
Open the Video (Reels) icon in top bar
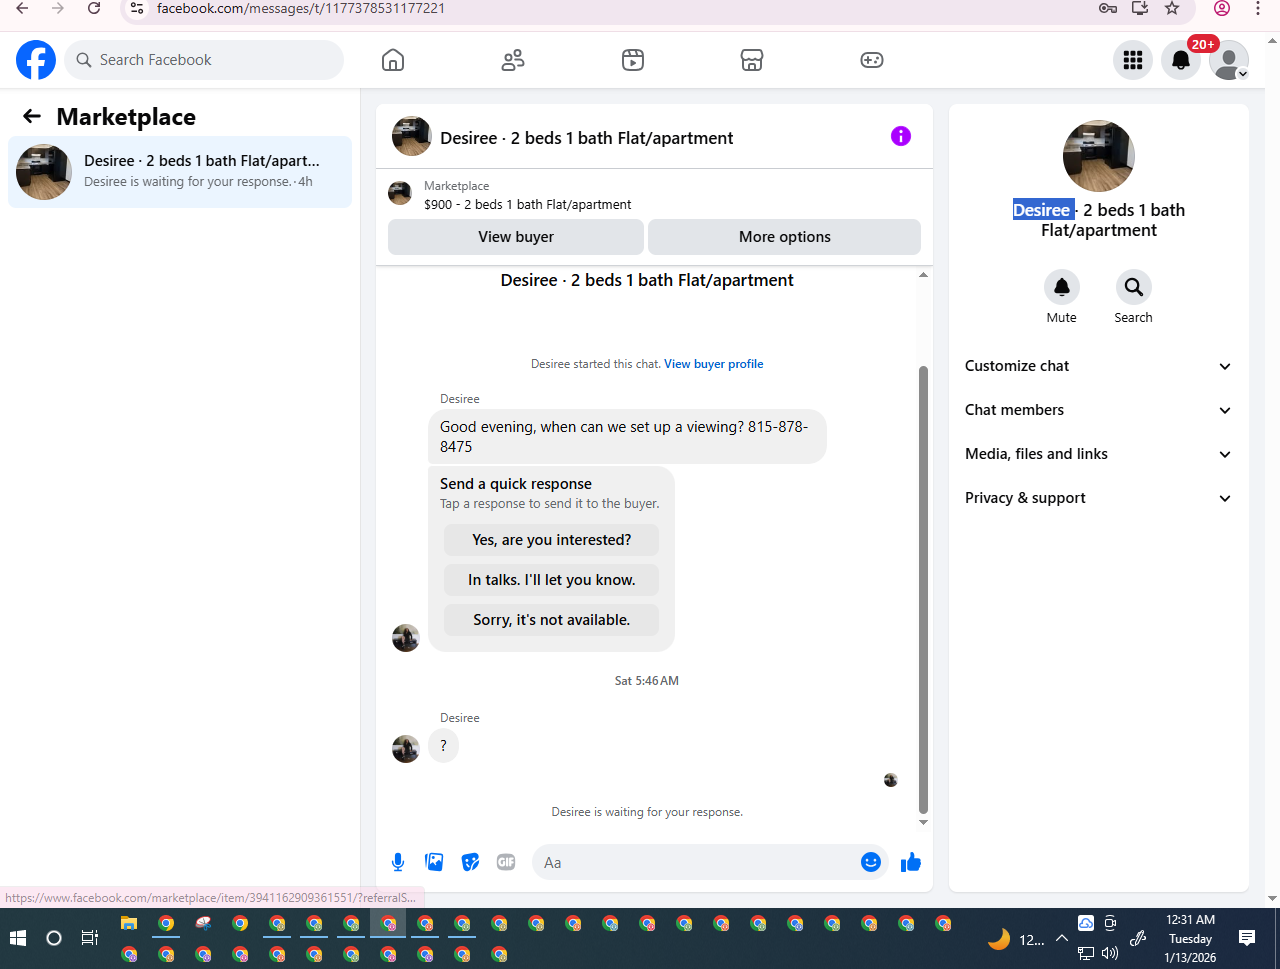(x=633, y=60)
